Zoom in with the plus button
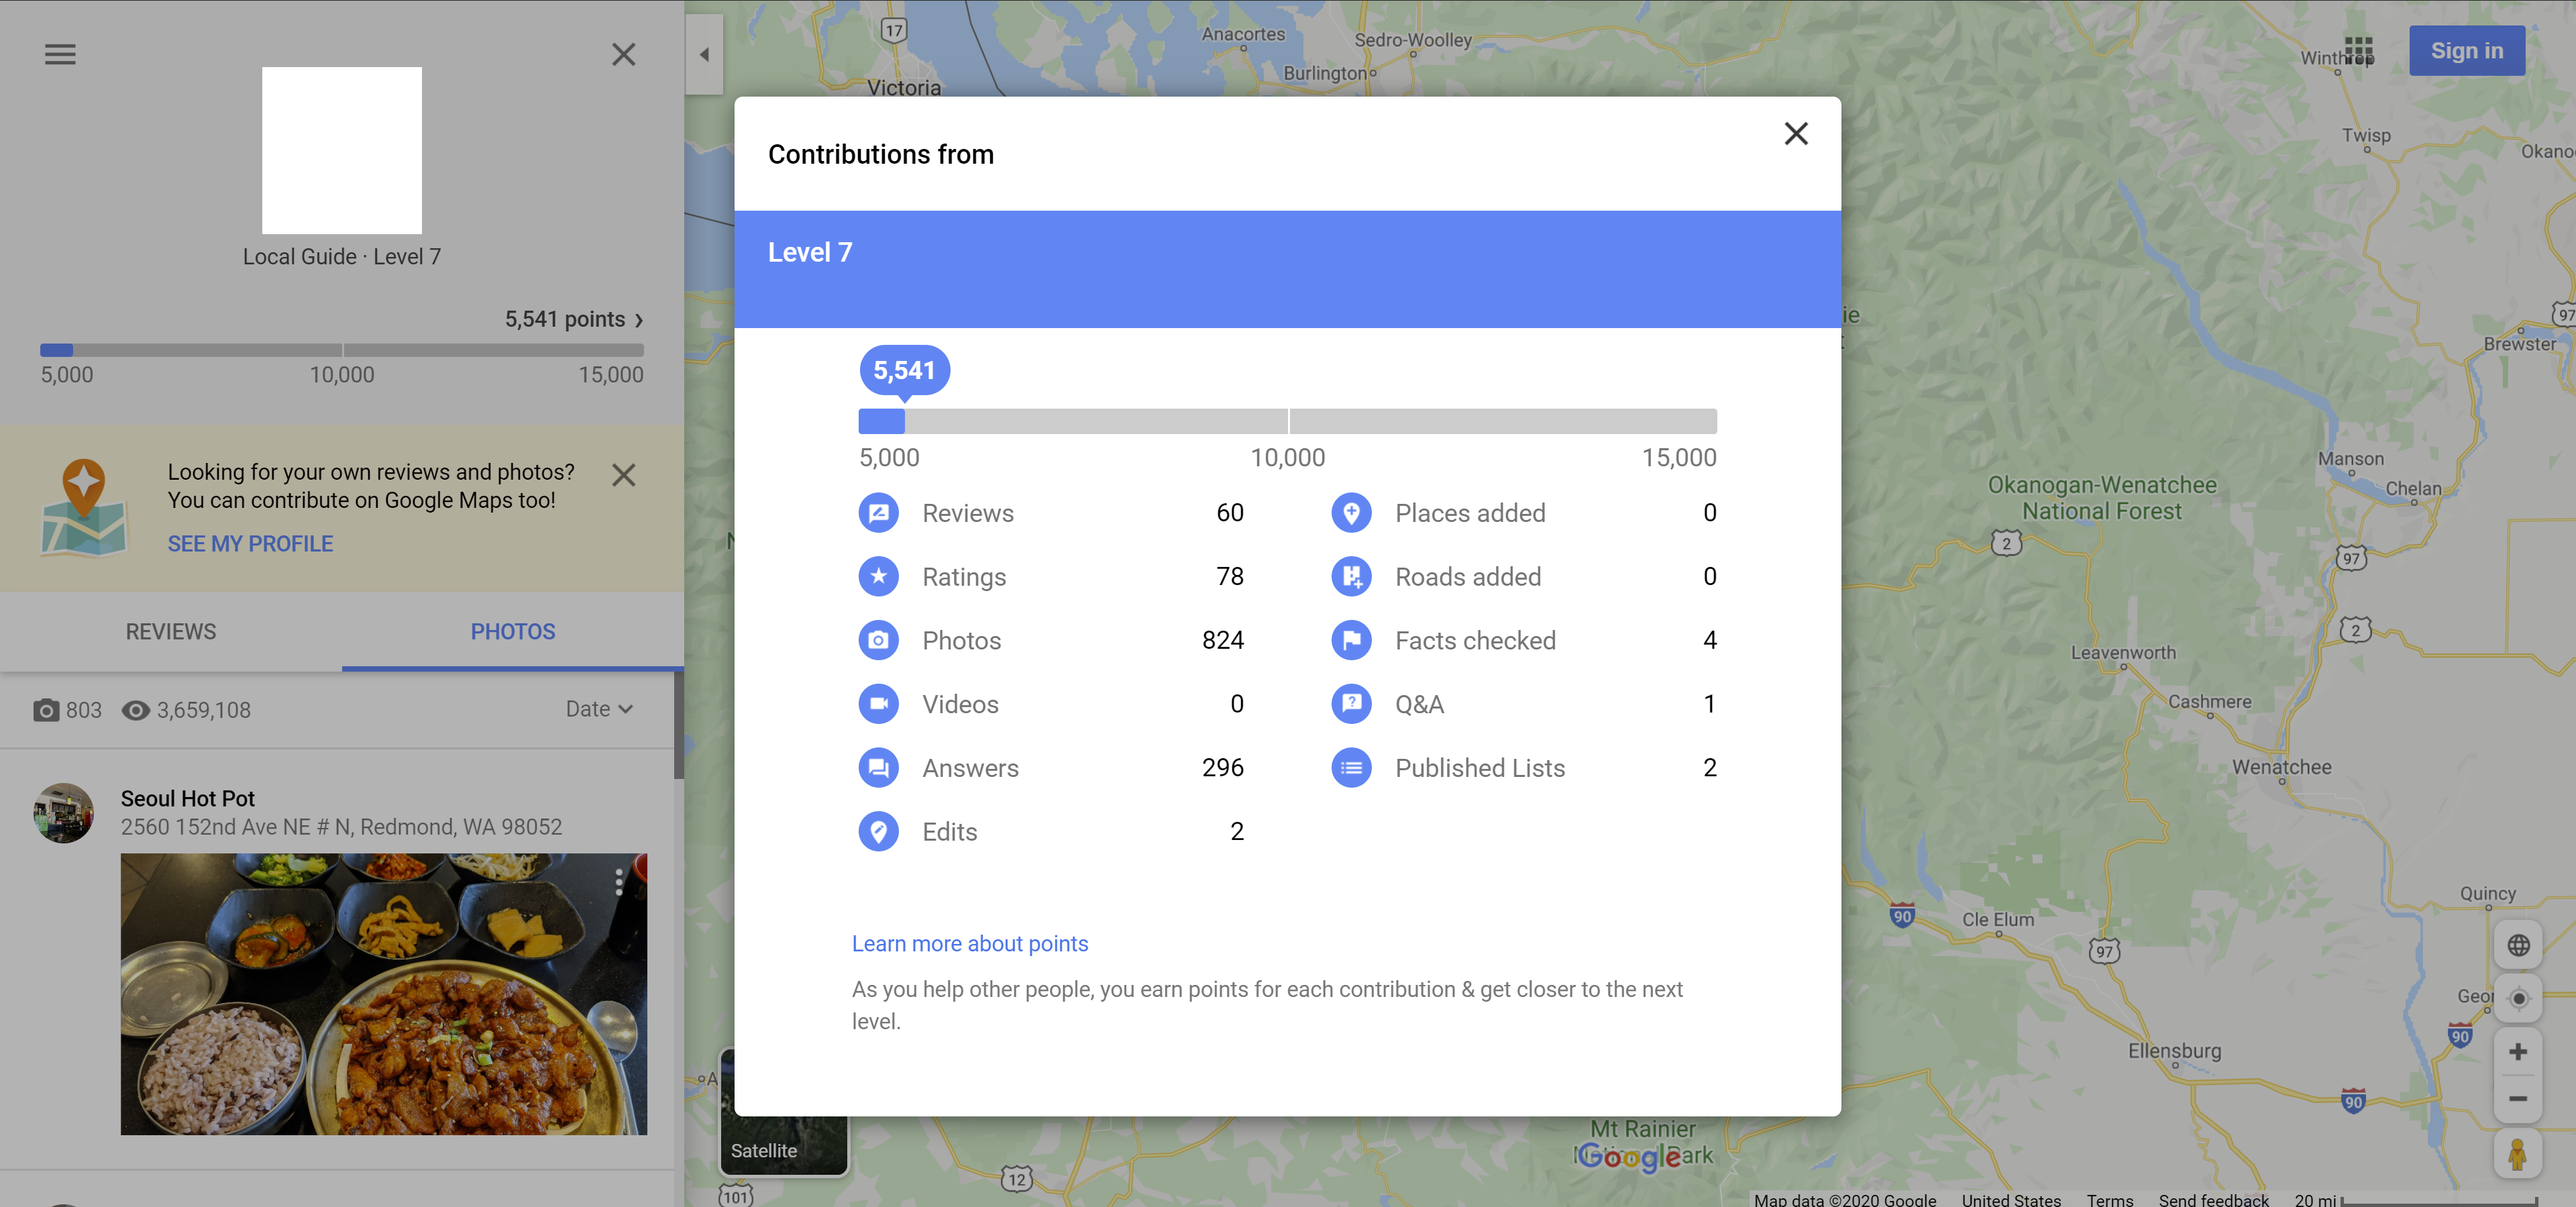The image size is (2576, 1207). (x=2517, y=1052)
